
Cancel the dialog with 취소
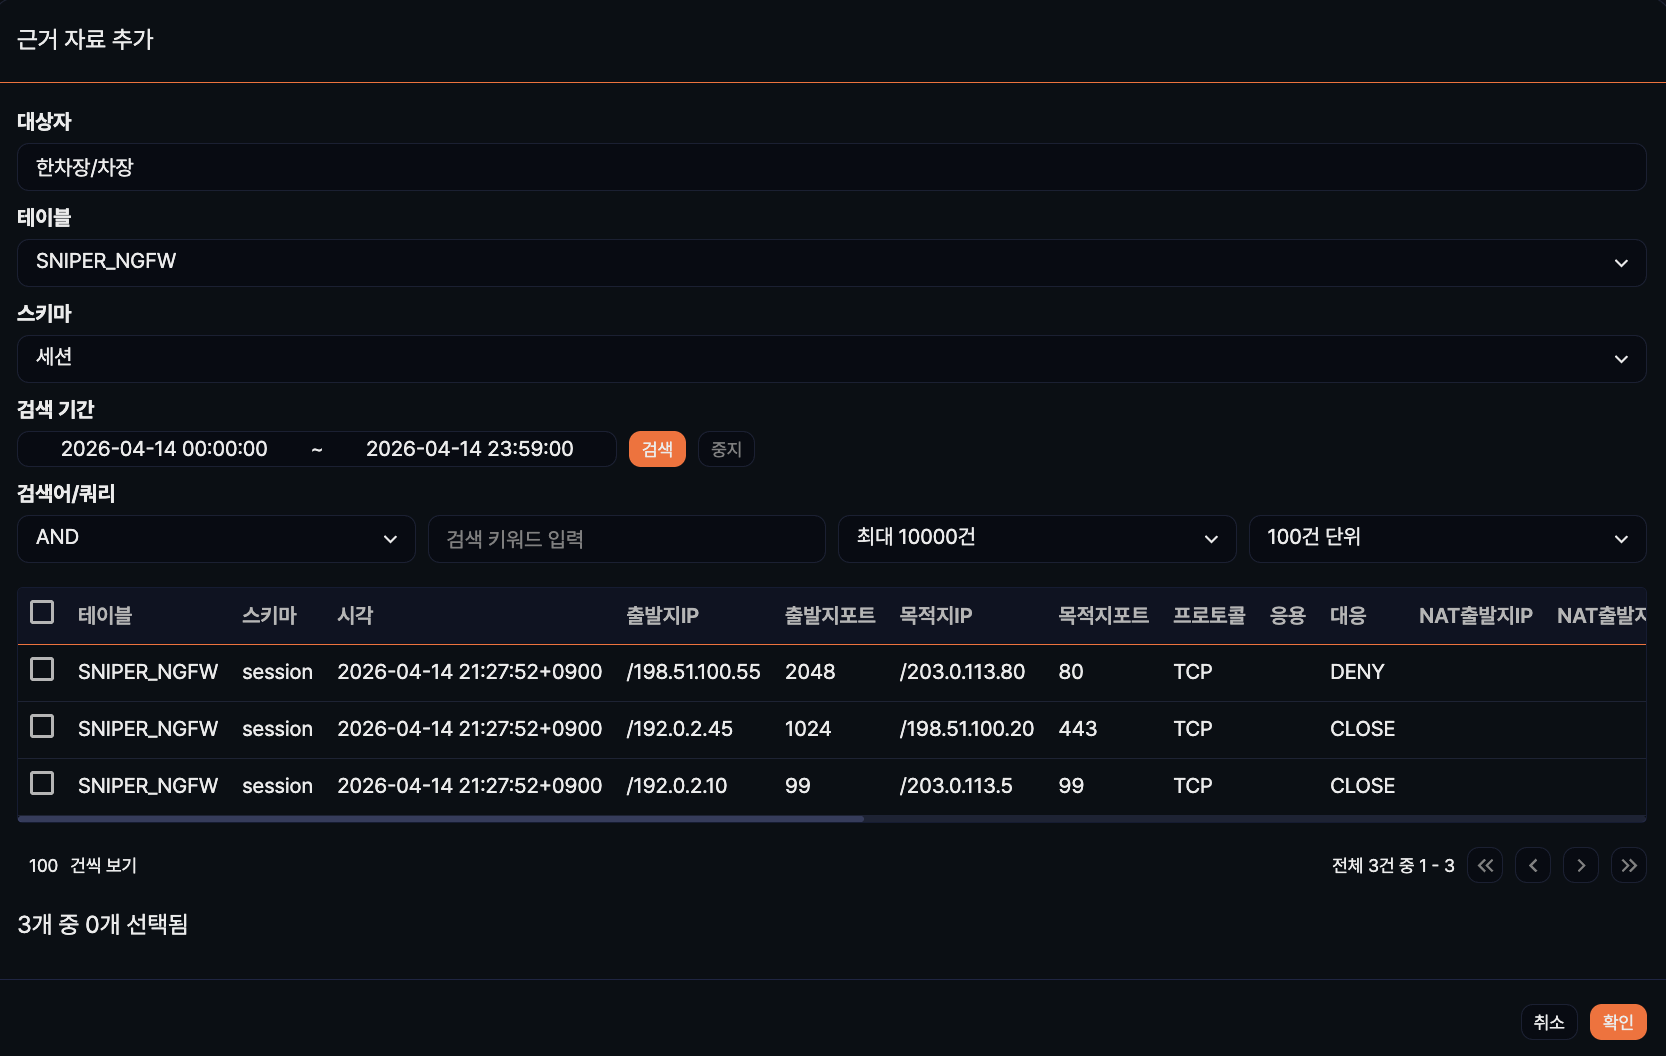click(1549, 1022)
